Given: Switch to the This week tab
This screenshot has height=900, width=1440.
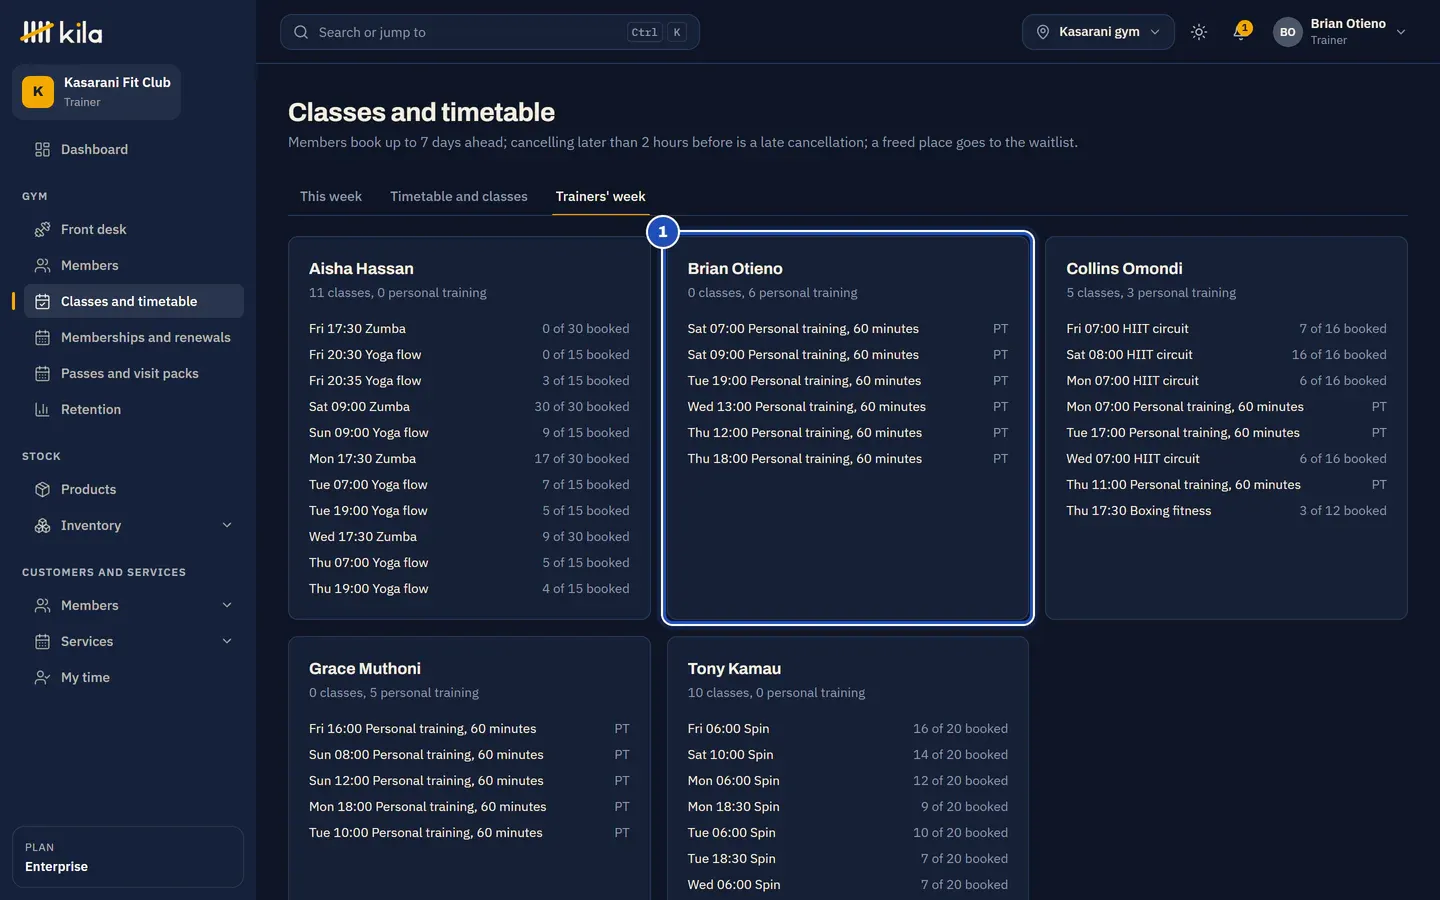Looking at the screenshot, I should [x=331, y=196].
